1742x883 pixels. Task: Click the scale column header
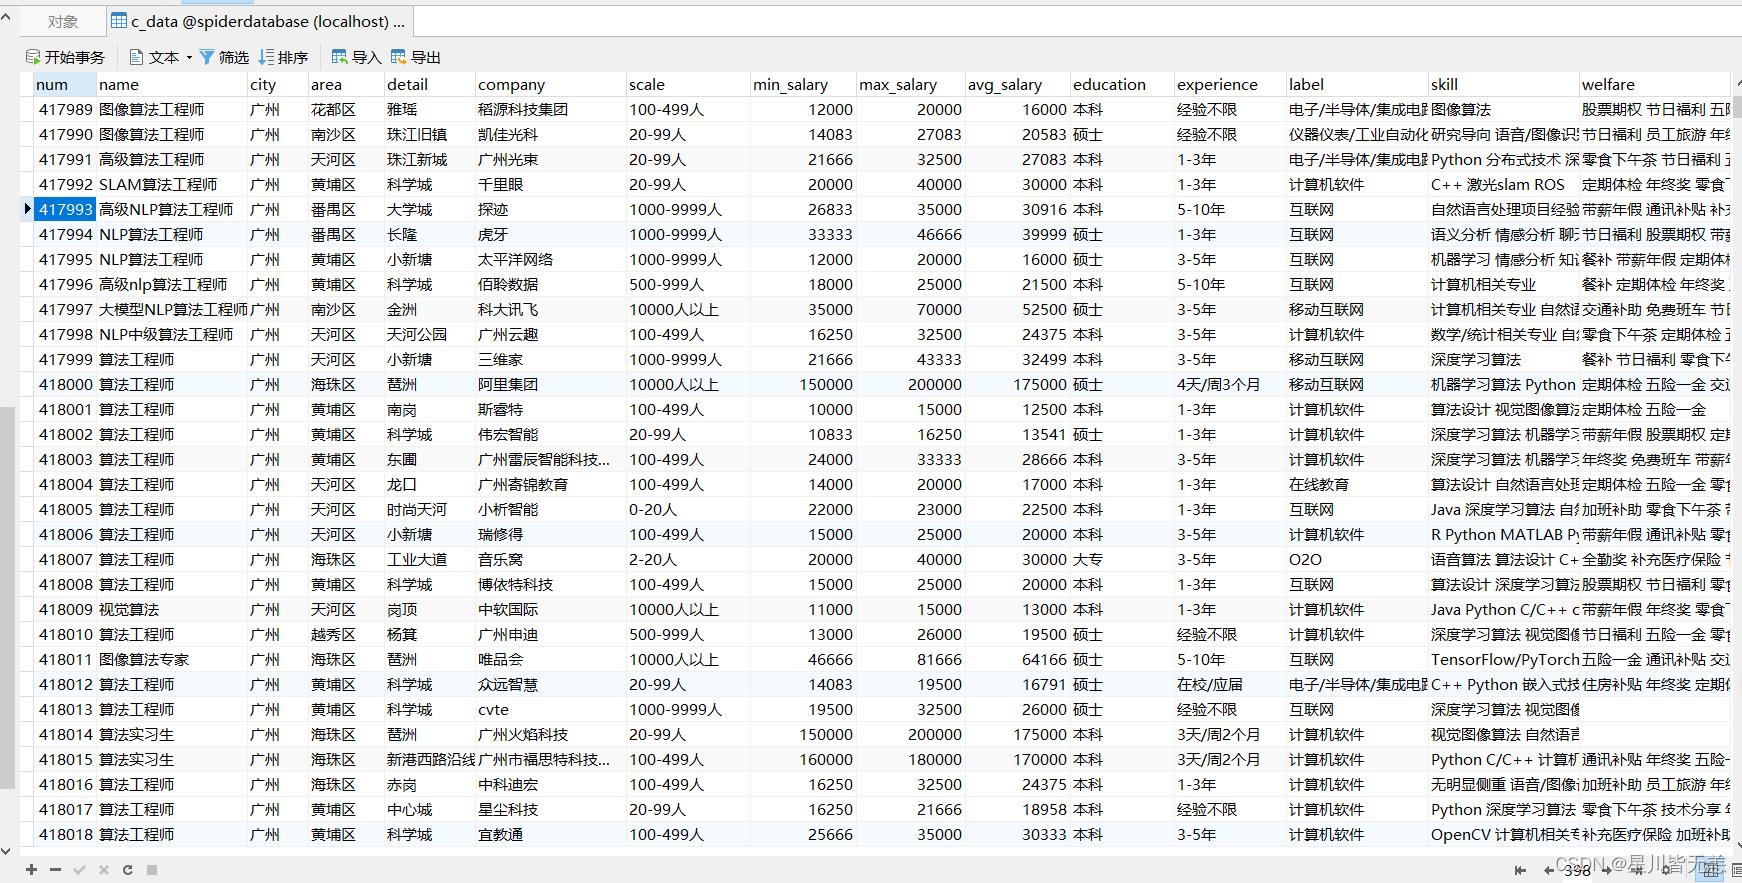pos(688,84)
